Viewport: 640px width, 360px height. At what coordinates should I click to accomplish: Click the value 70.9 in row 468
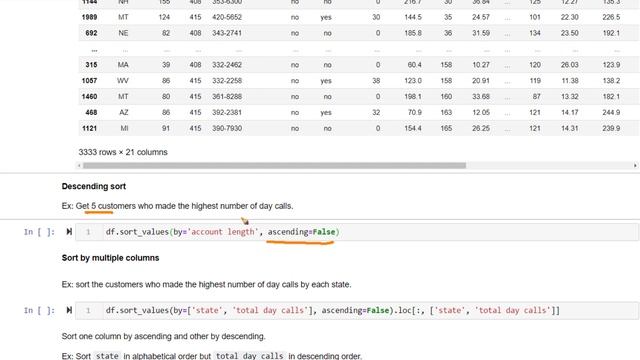coord(415,112)
